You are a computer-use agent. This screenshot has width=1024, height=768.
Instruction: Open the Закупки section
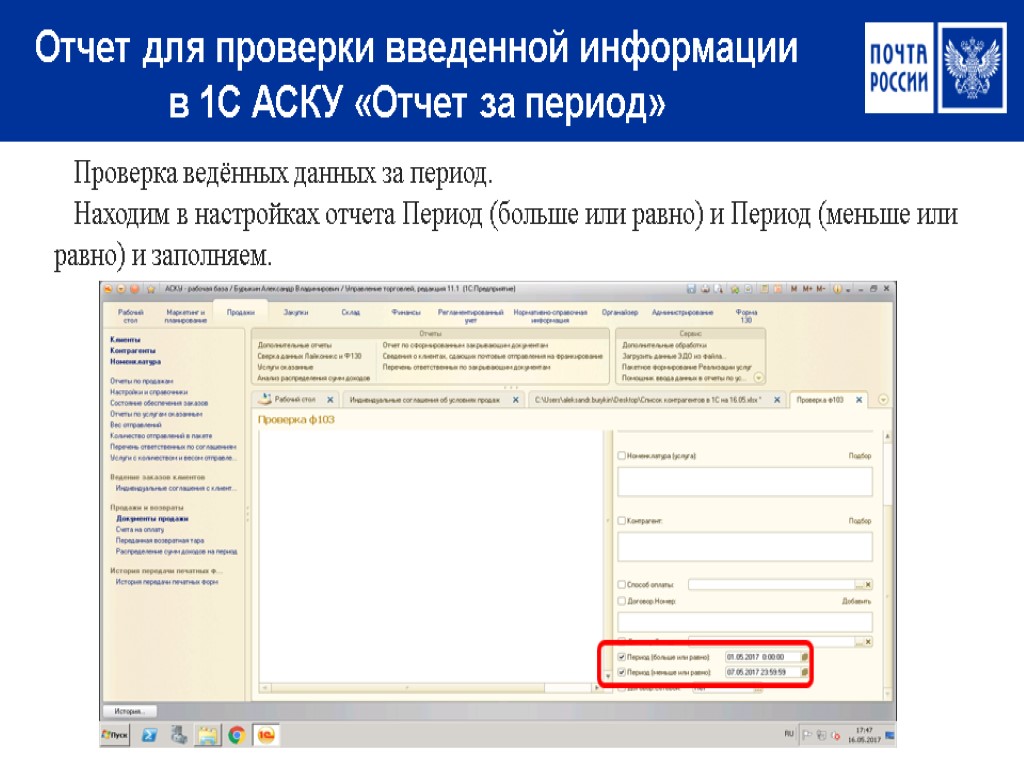tap(296, 312)
